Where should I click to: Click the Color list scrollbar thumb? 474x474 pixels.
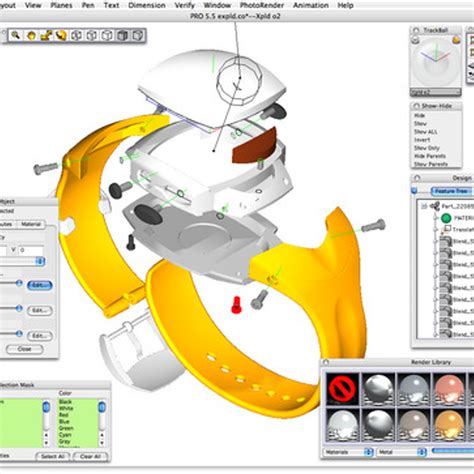102,407
